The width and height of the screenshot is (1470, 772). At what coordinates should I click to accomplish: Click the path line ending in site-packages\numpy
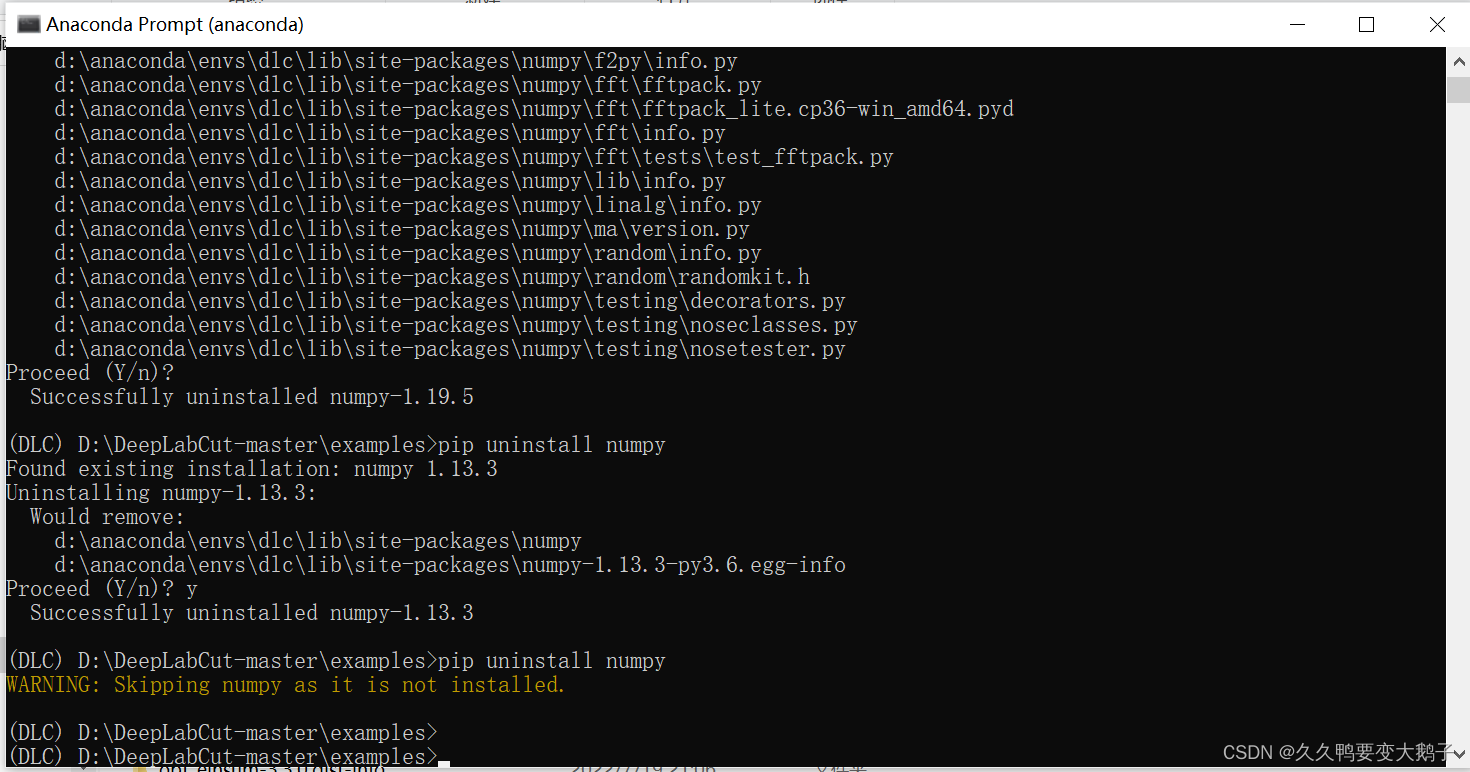[318, 541]
